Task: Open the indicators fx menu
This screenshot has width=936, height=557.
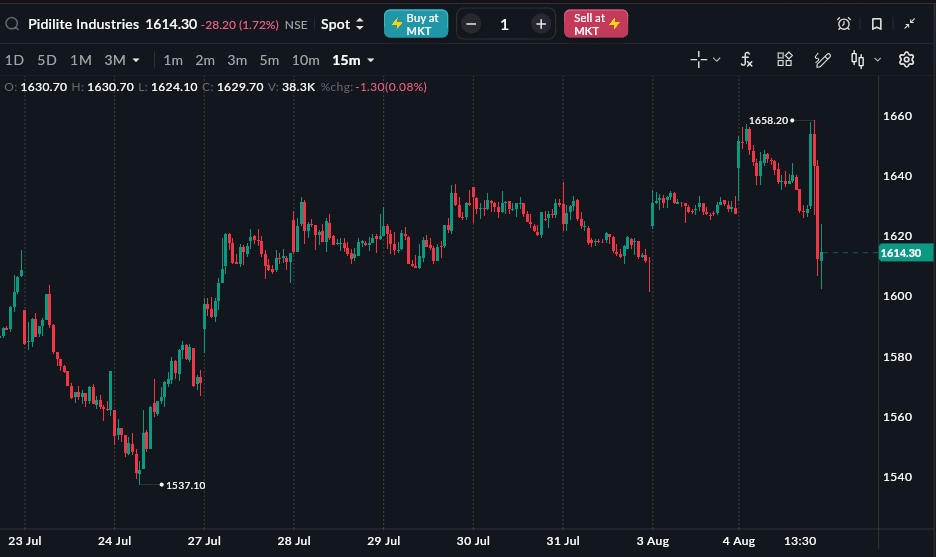Action: (x=746, y=60)
